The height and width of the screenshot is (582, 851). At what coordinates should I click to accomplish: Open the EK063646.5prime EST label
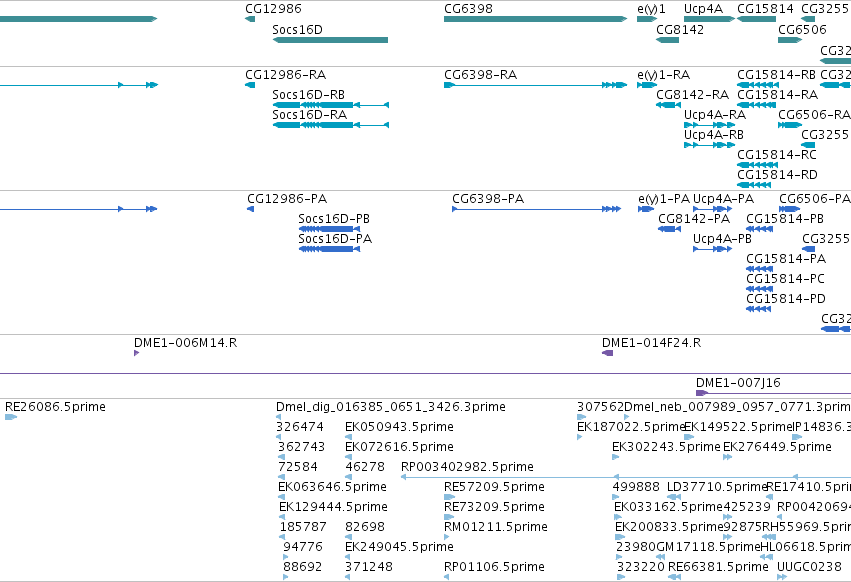coord(332,486)
